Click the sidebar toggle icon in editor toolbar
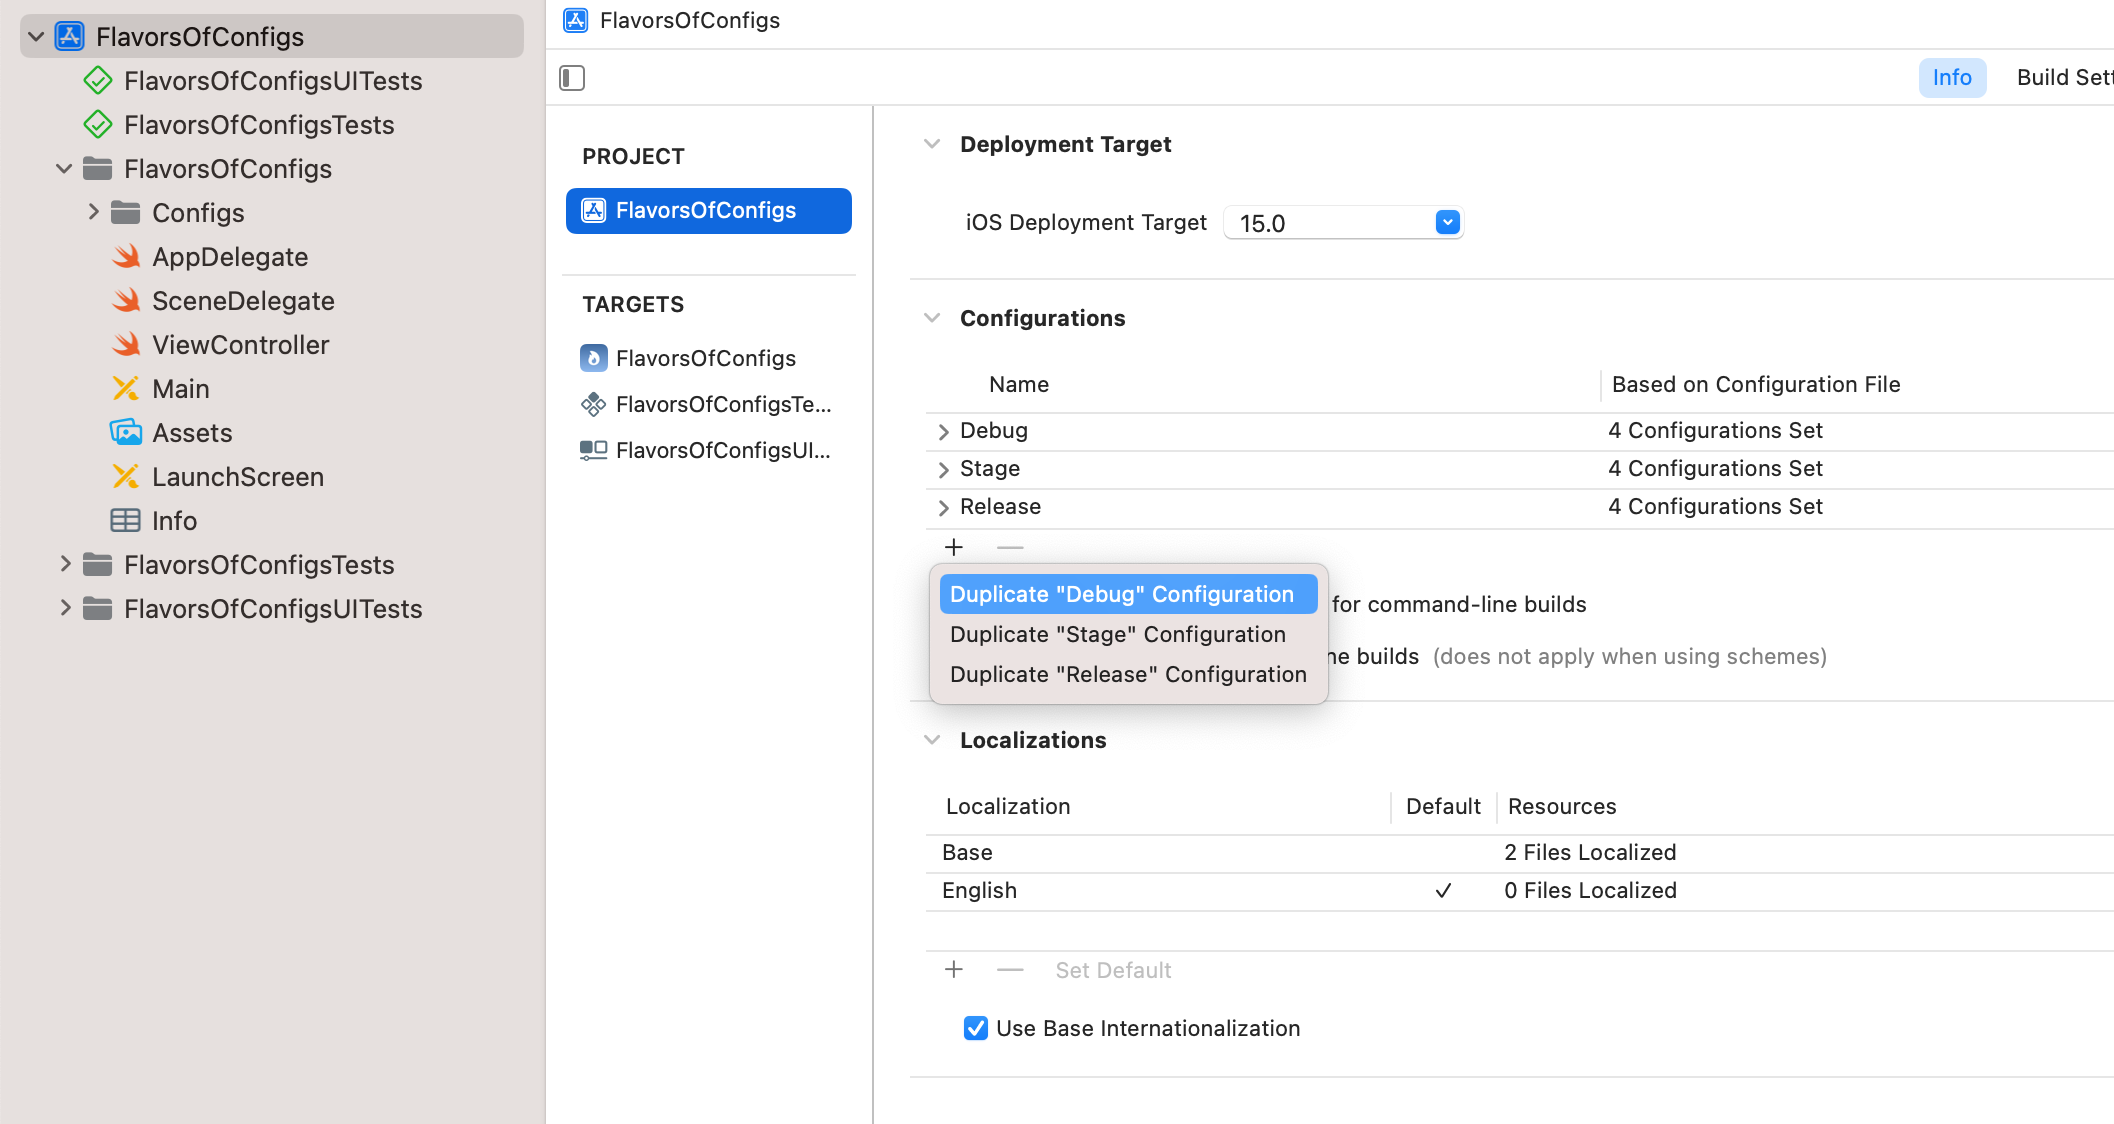This screenshot has height=1124, width=2114. pyautogui.click(x=572, y=78)
